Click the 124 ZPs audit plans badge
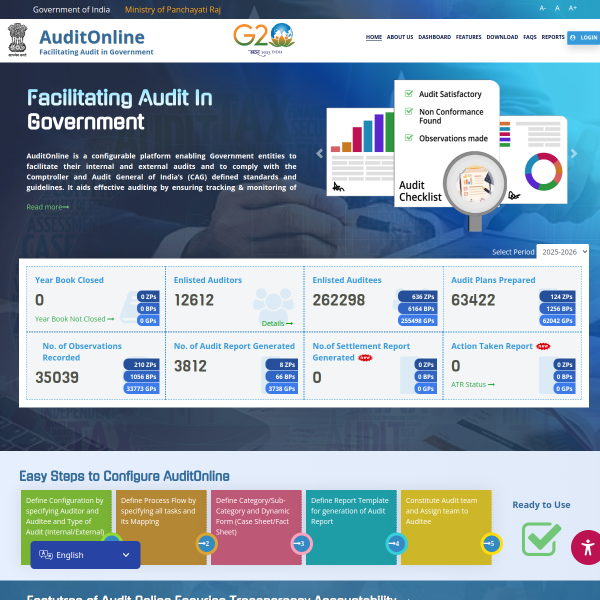 tap(558, 297)
